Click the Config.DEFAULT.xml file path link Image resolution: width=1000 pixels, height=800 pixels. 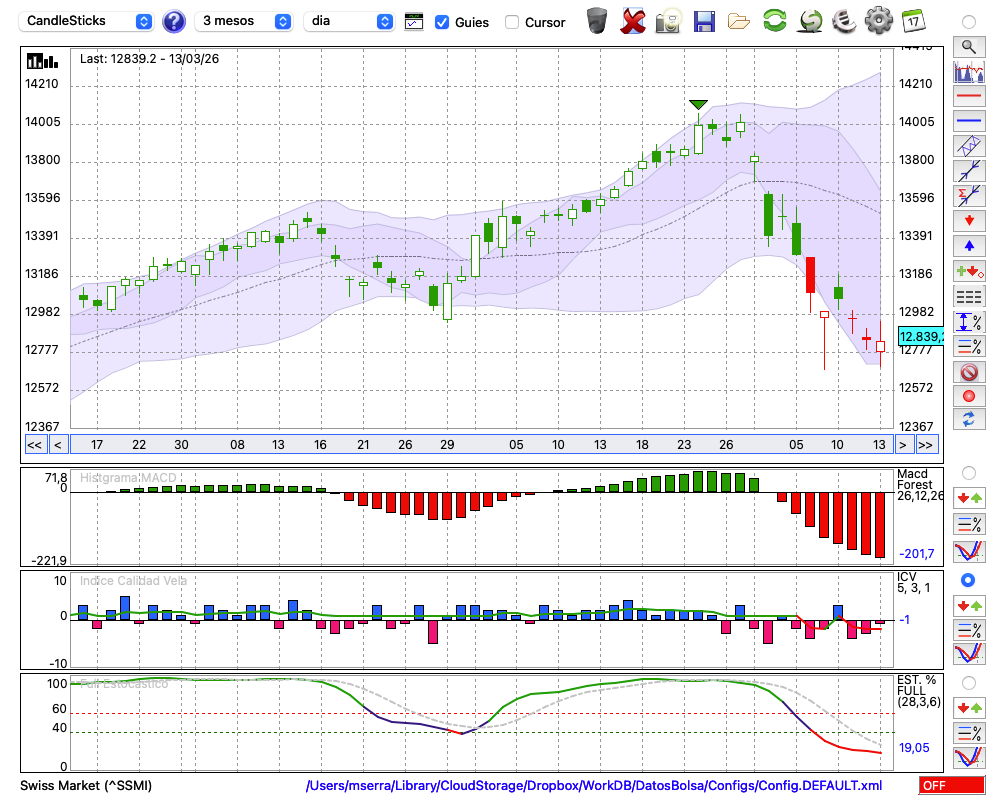click(594, 786)
